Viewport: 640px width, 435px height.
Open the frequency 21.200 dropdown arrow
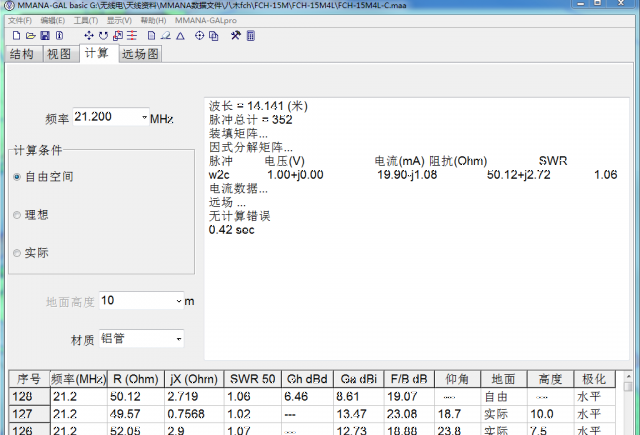pos(144,118)
